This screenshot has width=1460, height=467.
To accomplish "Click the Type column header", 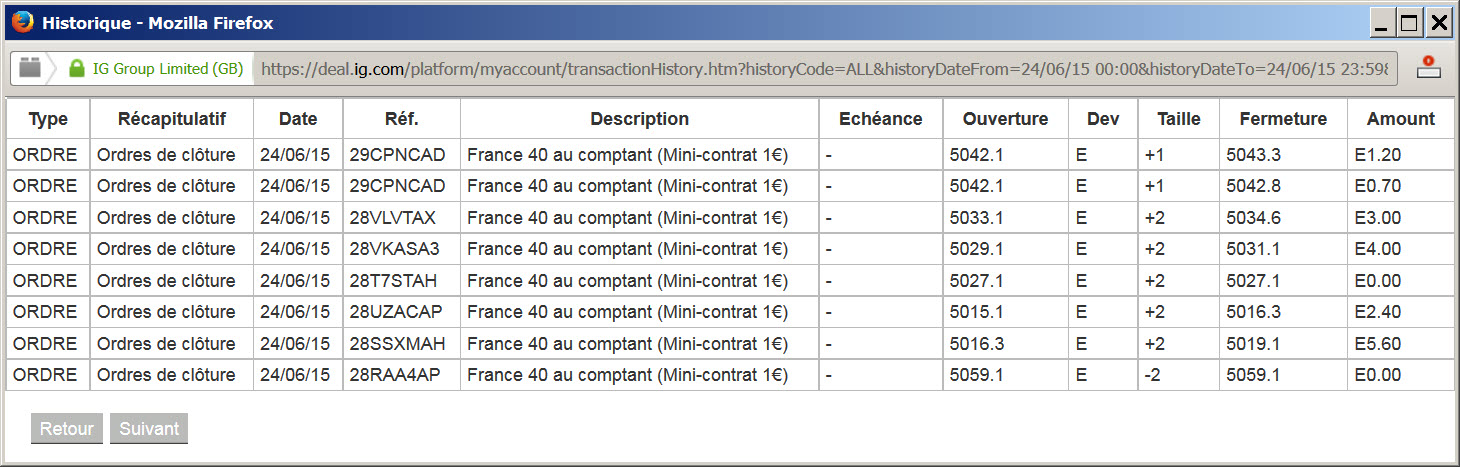I will (x=48, y=119).
